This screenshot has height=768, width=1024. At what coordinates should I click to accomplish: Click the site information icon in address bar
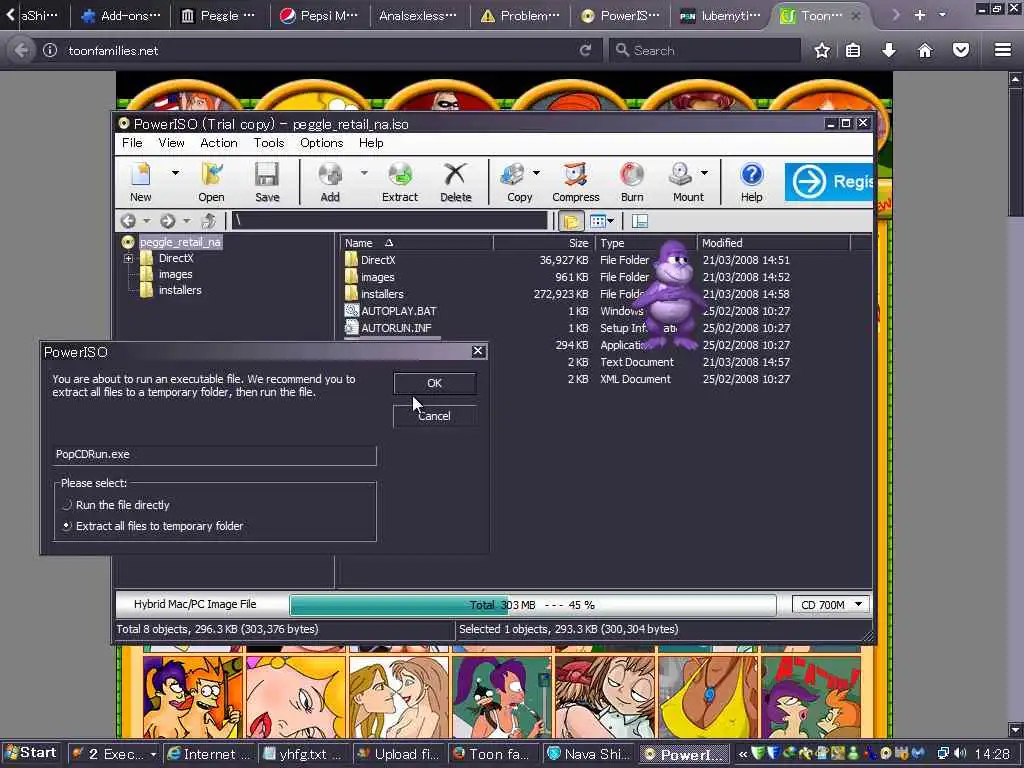pyautogui.click(x=50, y=50)
